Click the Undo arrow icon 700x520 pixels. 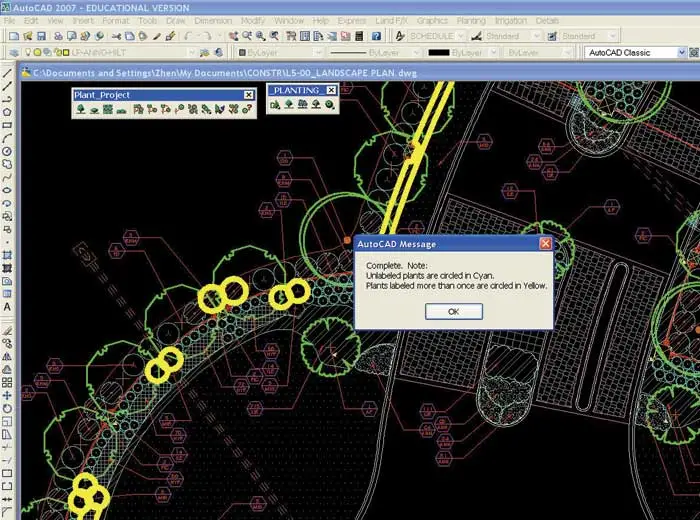pos(186,36)
